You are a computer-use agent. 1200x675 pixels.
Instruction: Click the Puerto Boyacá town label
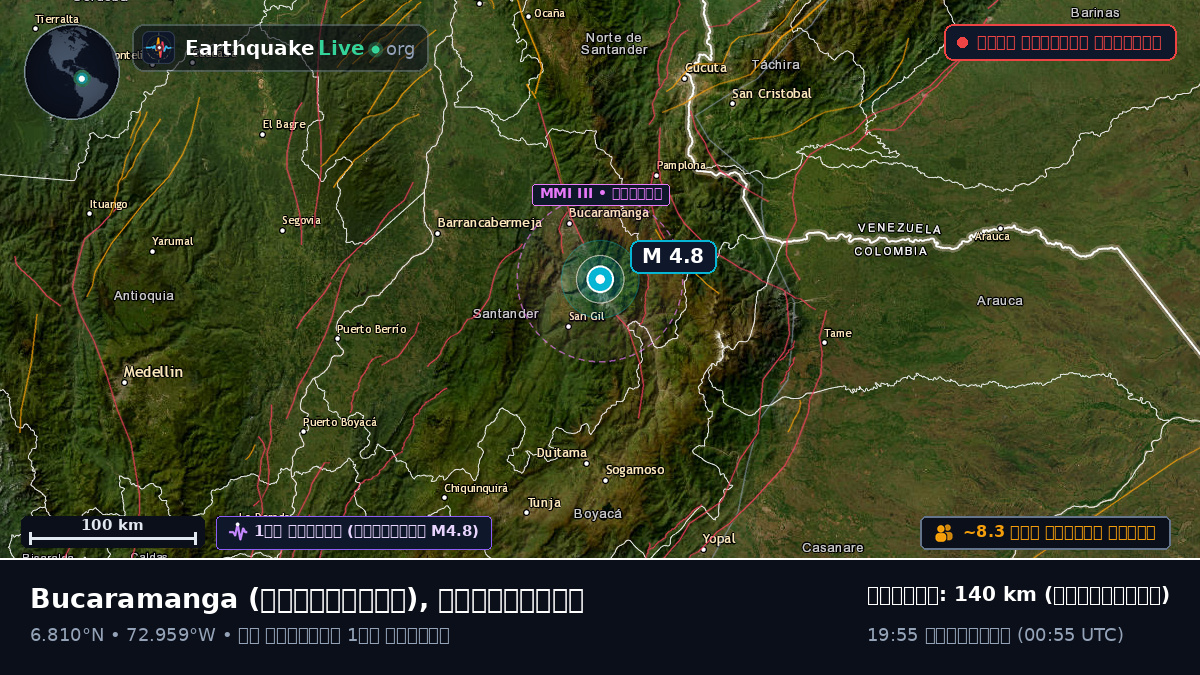340,422
